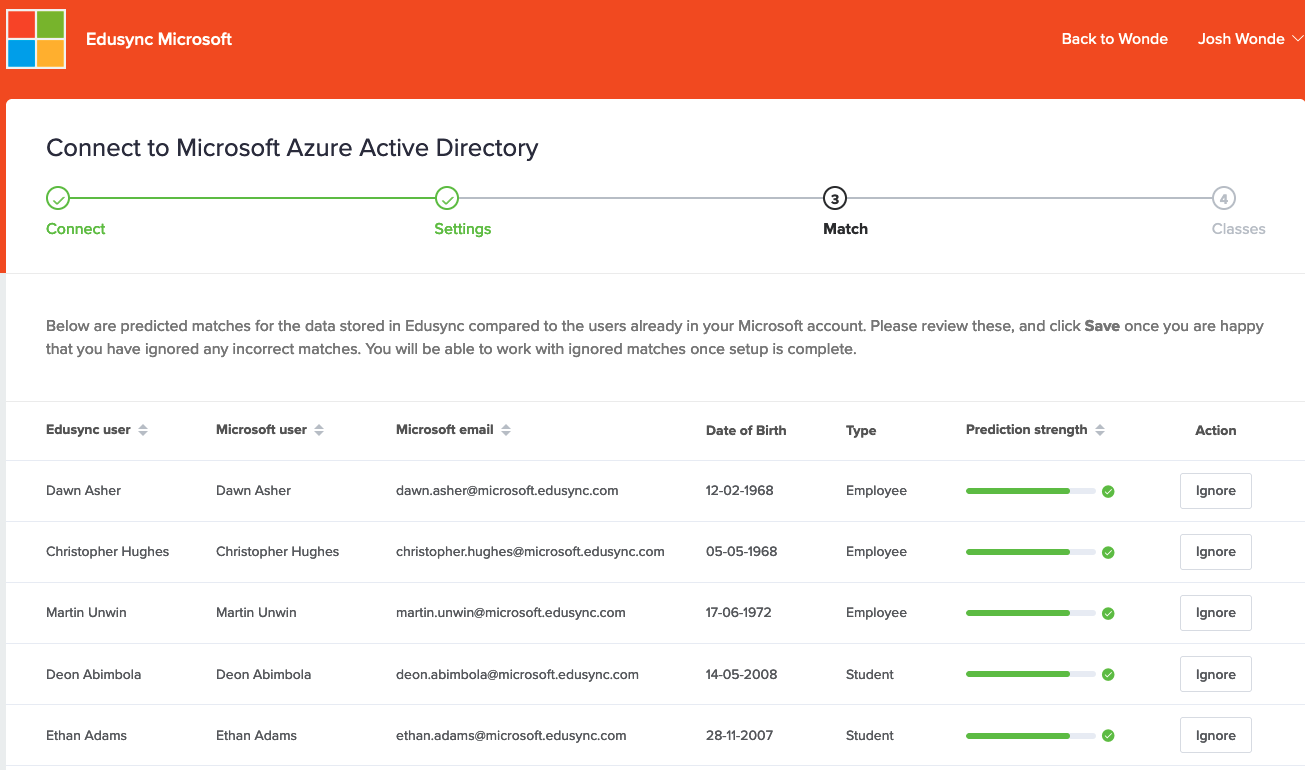Click the Classes step number 4 circle

click(x=1224, y=198)
